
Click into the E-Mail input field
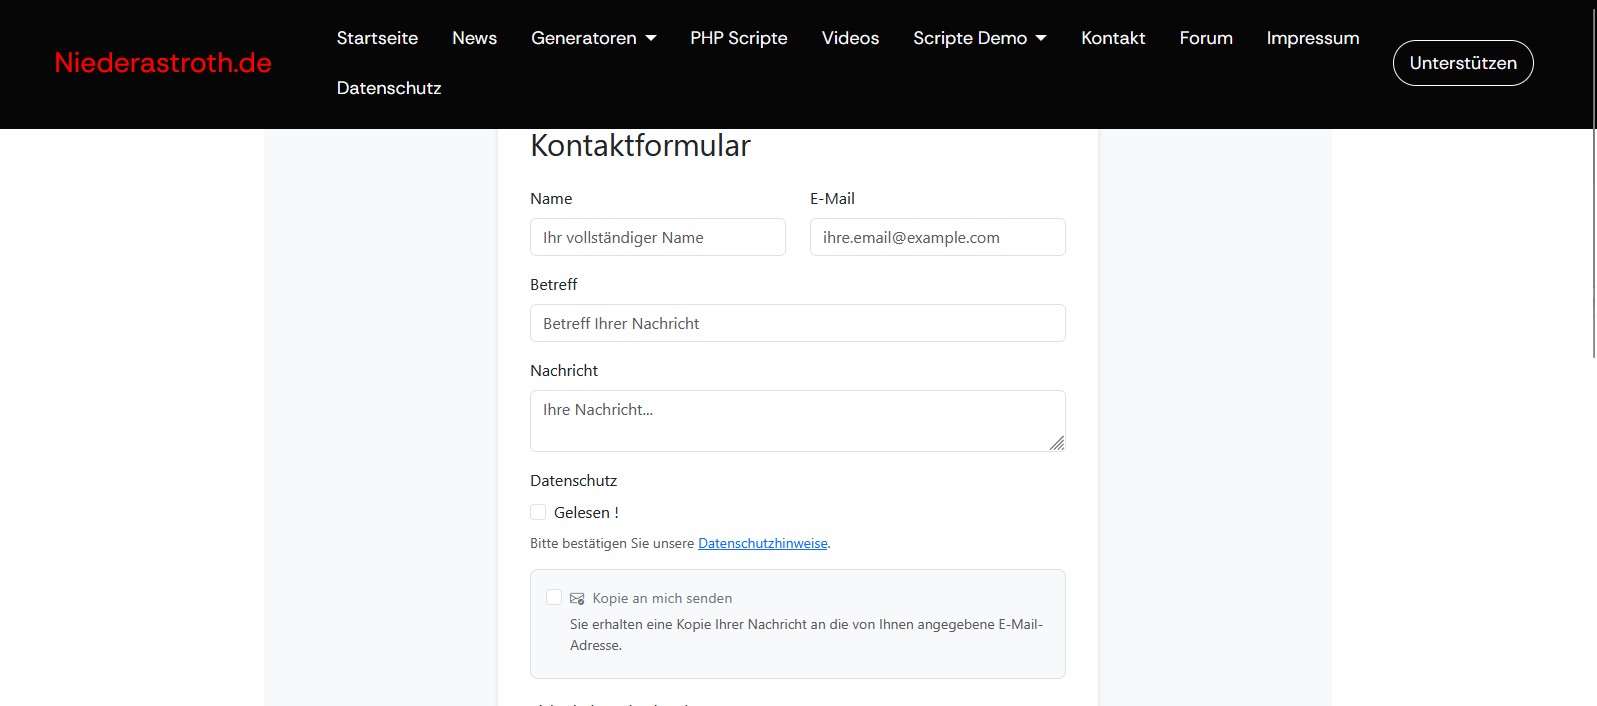click(937, 237)
